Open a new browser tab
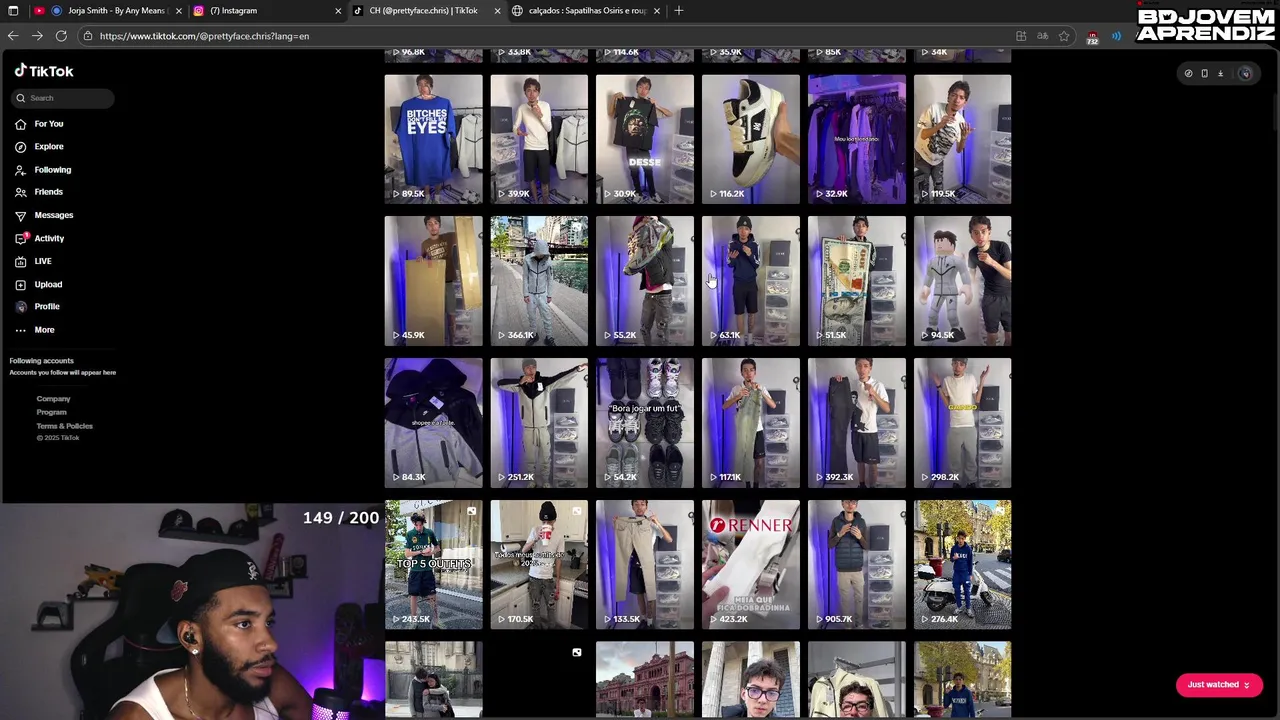1280x720 pixels. [679, 11]
